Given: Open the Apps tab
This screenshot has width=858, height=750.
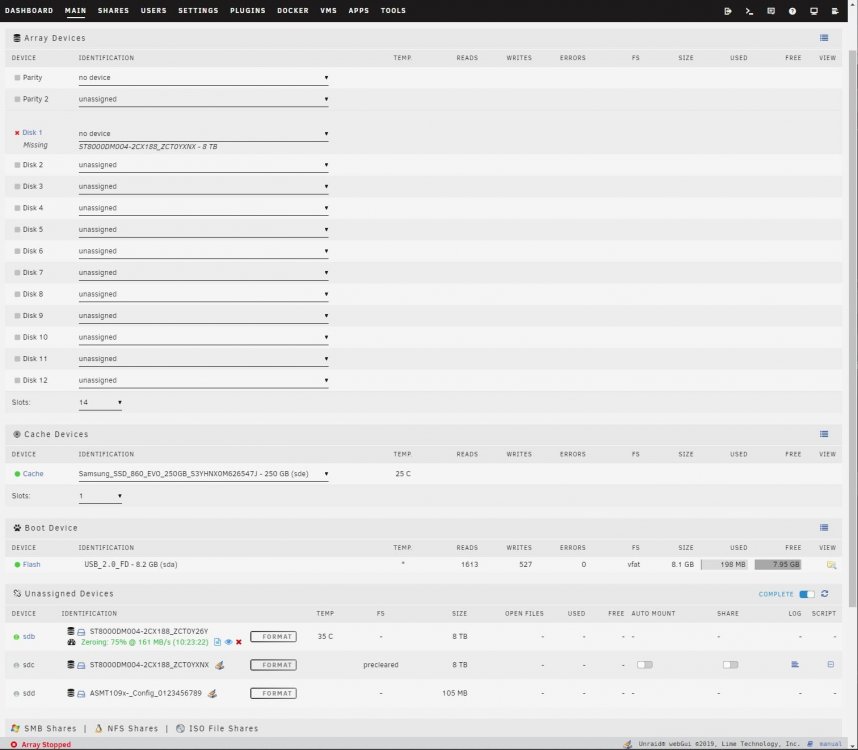Looking at the screenshot, I should (358, 10).
